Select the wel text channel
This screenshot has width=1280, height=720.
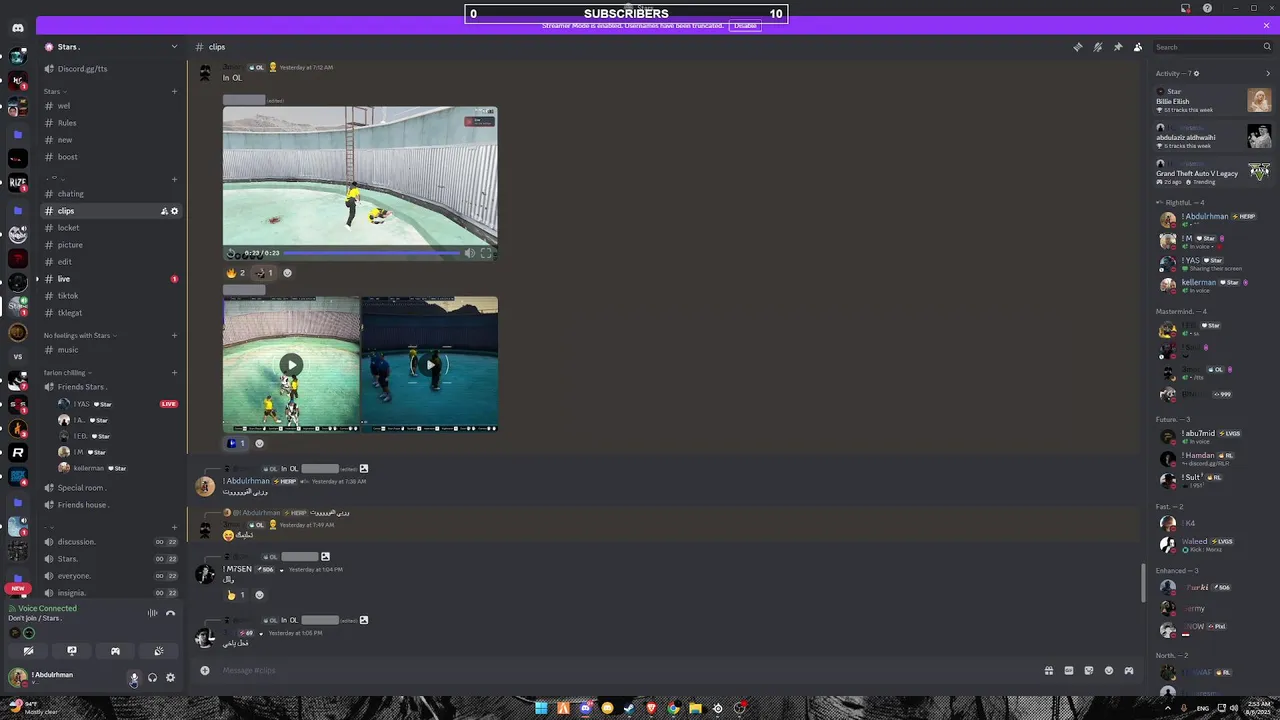[110, 106]
